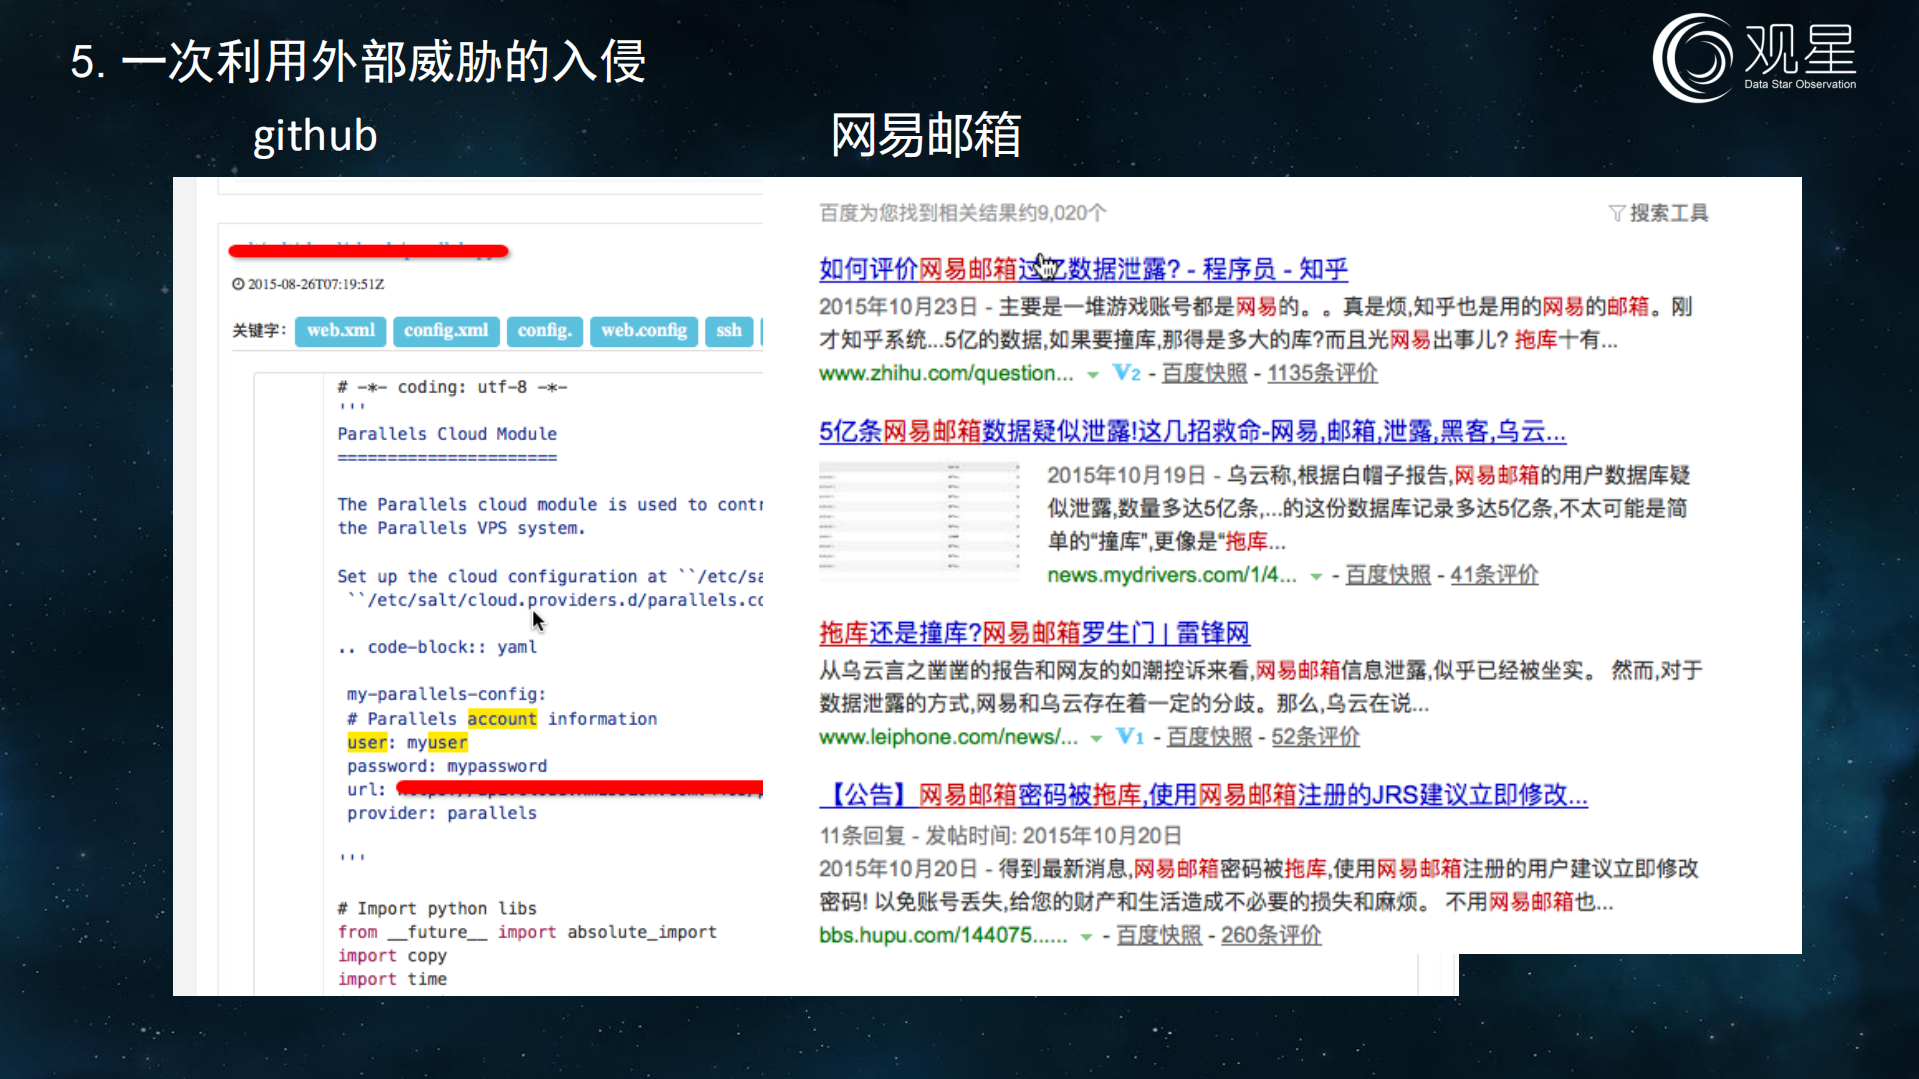Click the V2 verification badge on Zhihu result
Image resolution: width=1919 pixels, height=1079 pixels.
click(1126, 372)
